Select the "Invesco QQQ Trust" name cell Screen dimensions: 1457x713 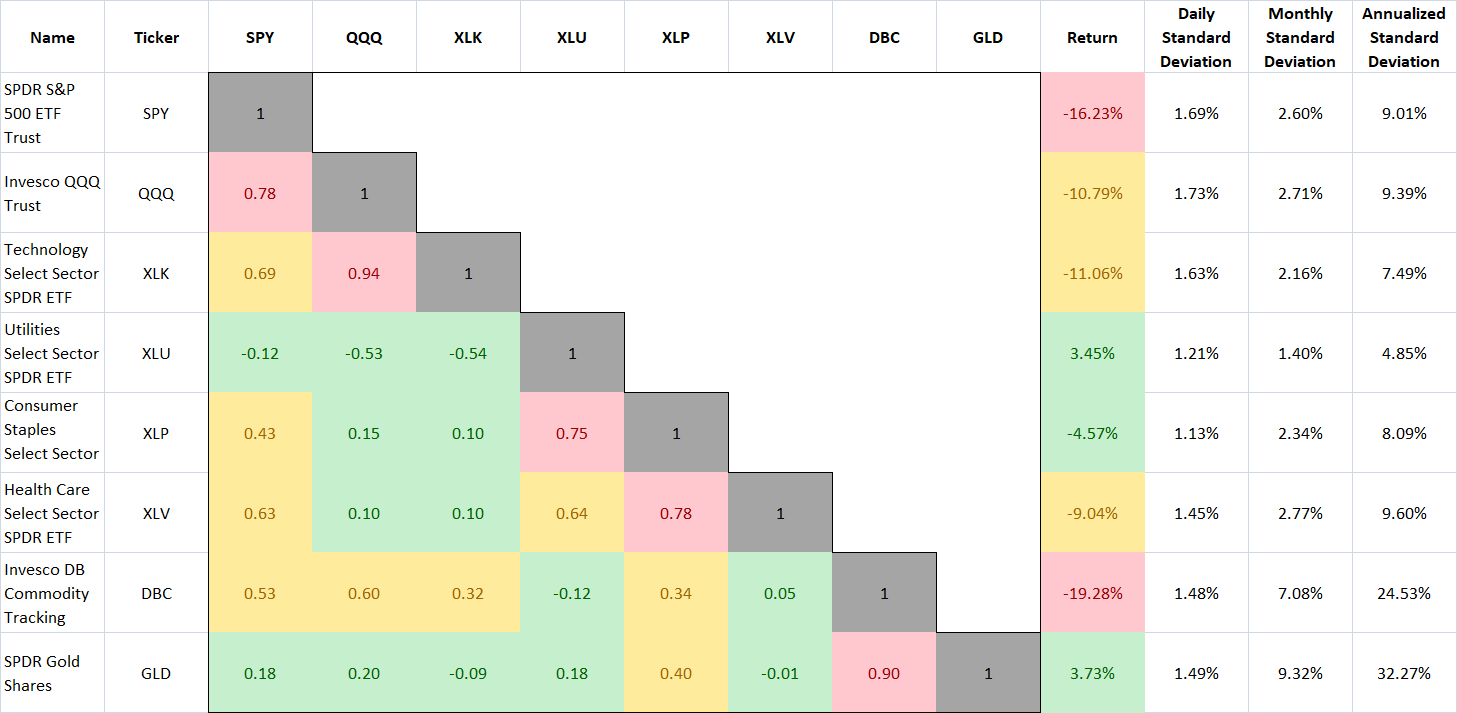52,193
